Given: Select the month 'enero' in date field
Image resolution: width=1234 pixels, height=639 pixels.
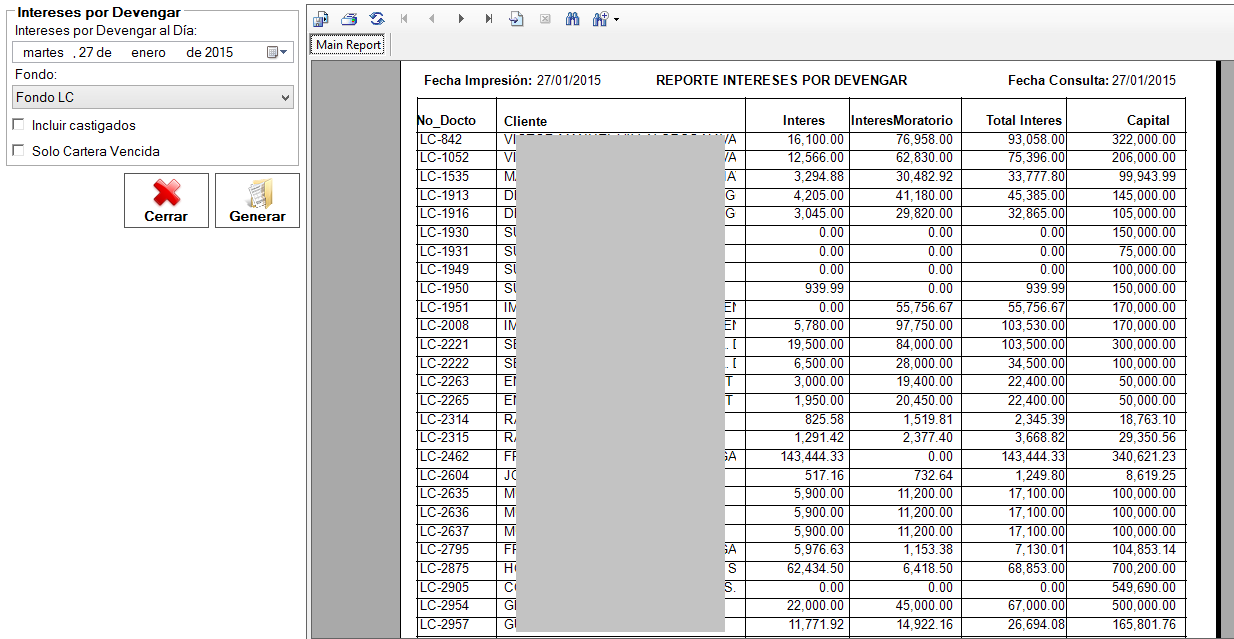Looking at the screenshot, I should coord(148,52).
